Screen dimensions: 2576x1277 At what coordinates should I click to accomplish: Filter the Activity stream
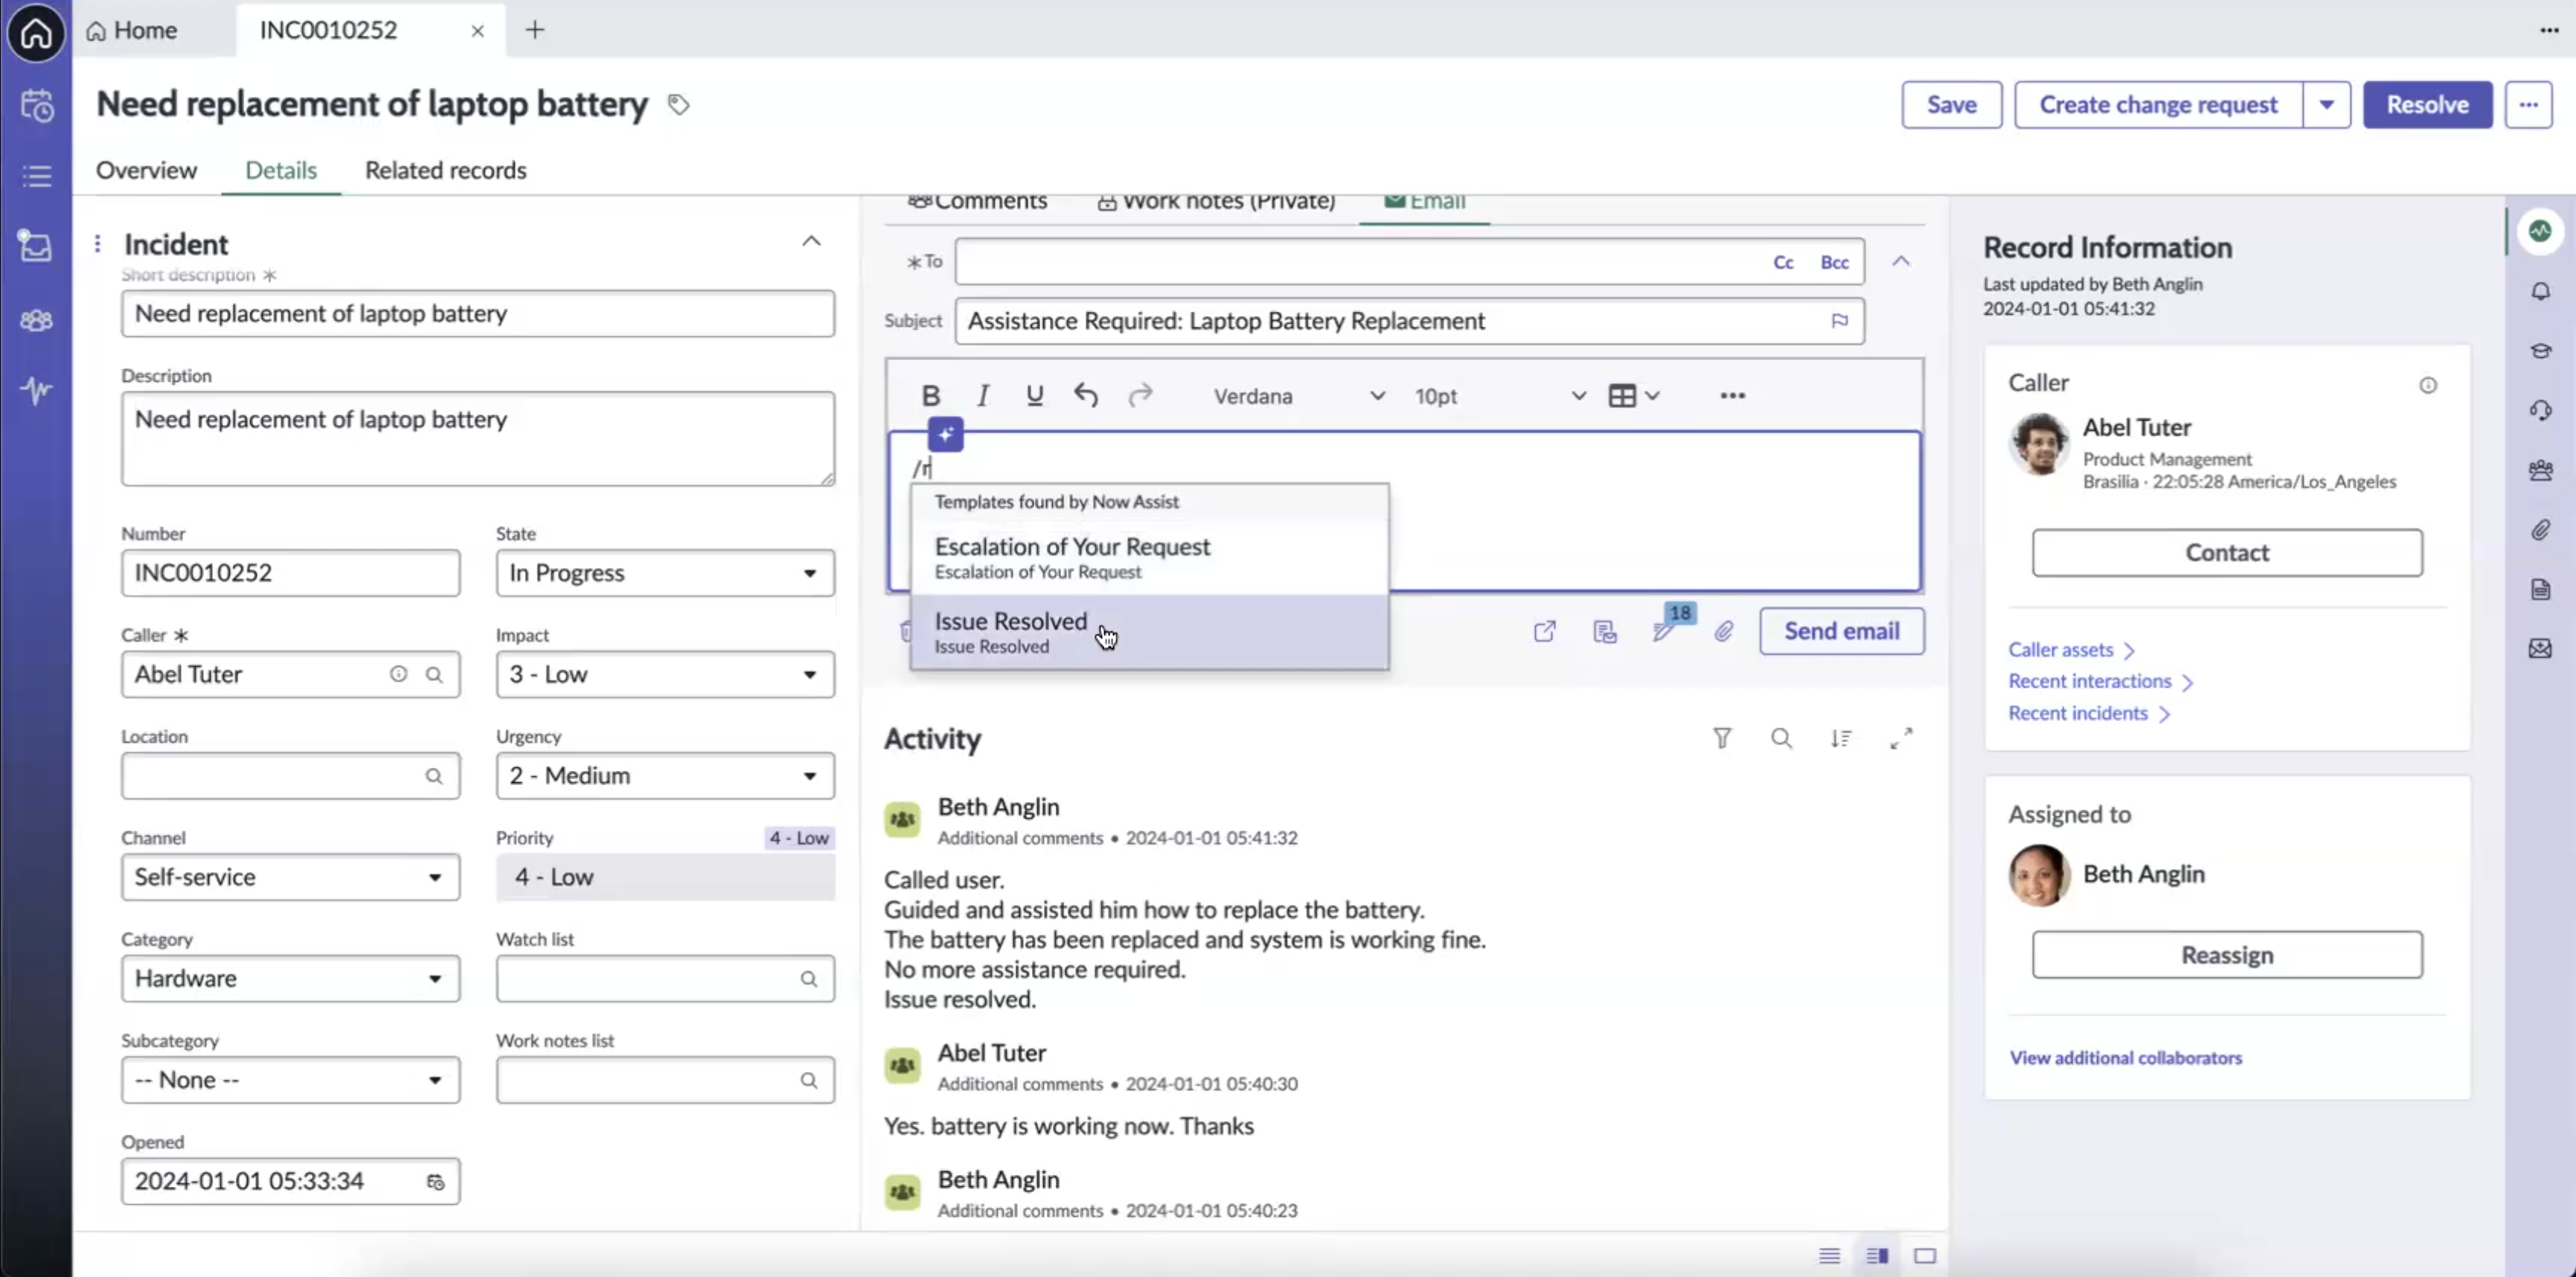coord(1722,738)
